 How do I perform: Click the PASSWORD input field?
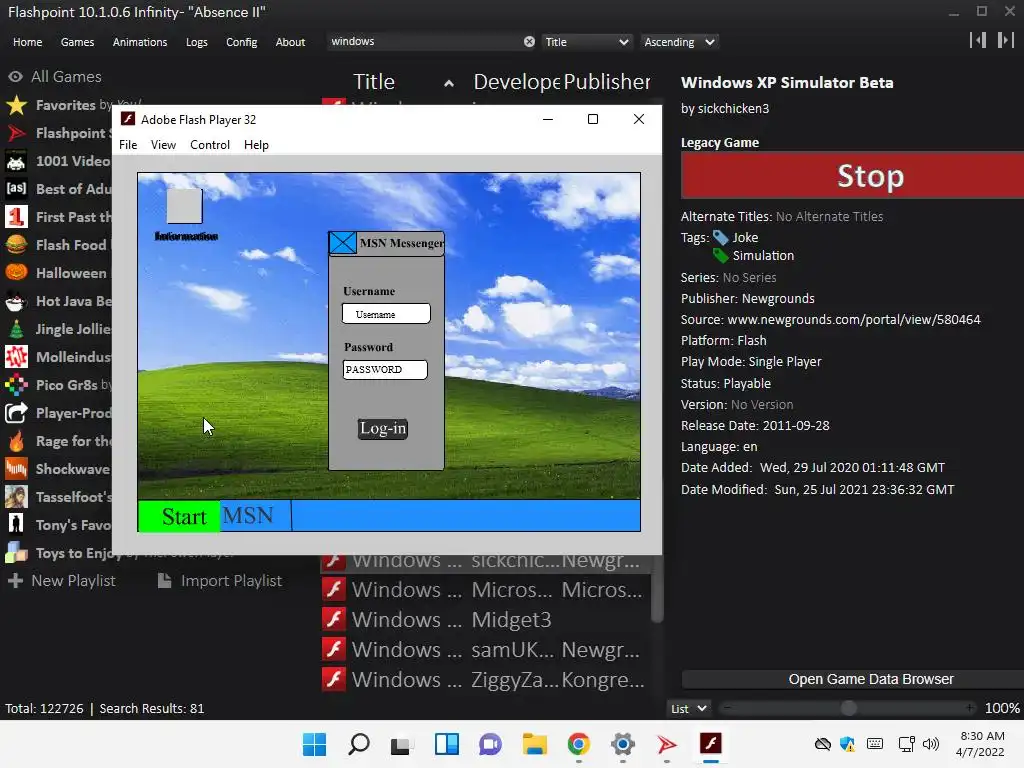coord(385,370)
